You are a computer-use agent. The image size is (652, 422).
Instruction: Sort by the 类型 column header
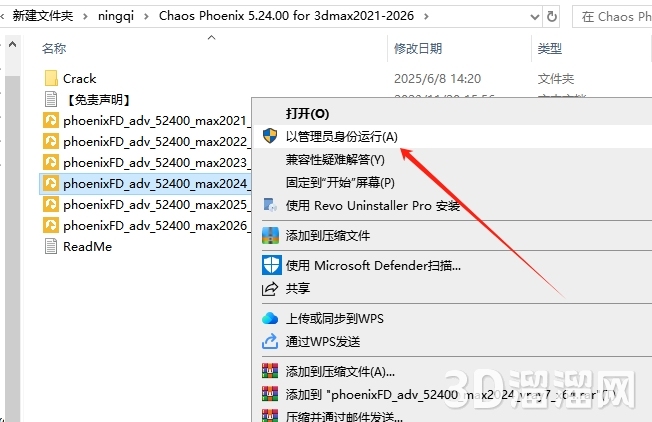coord(550,48)
